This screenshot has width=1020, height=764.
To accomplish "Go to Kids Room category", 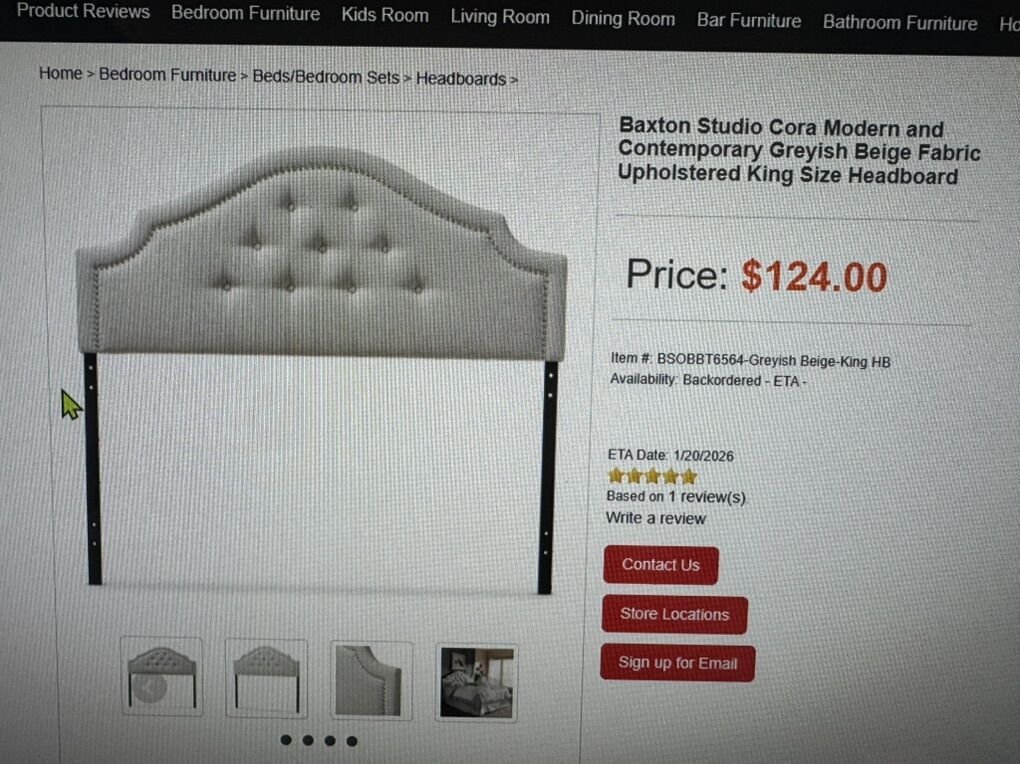I will pos(385,15).
